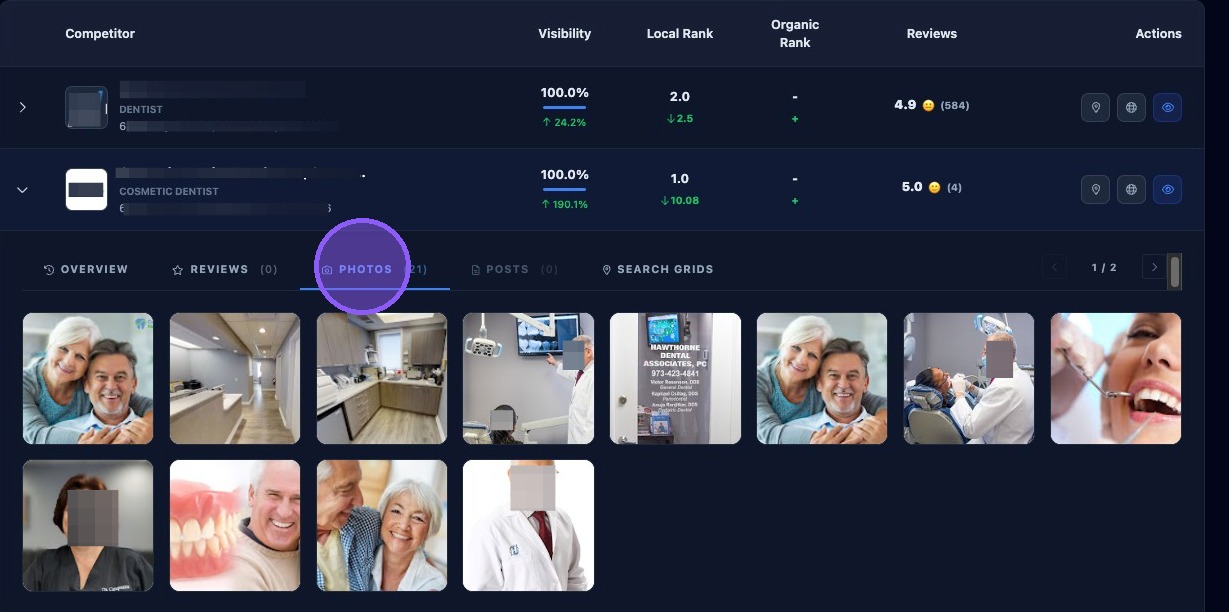1229x612 pixels.
Task: Open the dentist pointing at x-ray screen photo
Action: coord(528,378)
